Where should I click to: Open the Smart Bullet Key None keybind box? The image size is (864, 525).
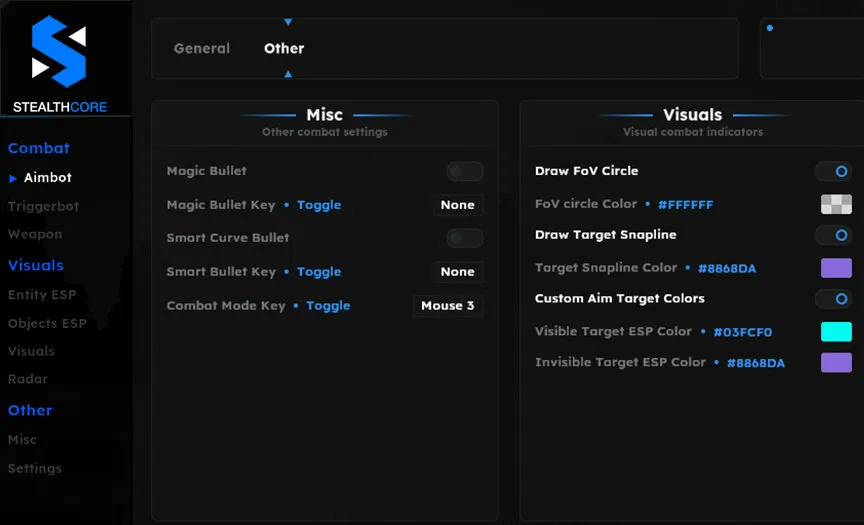coord(457,272)
